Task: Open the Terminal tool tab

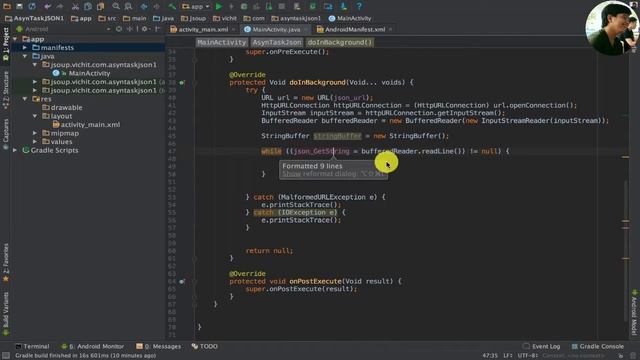Action: pos(32,347)
